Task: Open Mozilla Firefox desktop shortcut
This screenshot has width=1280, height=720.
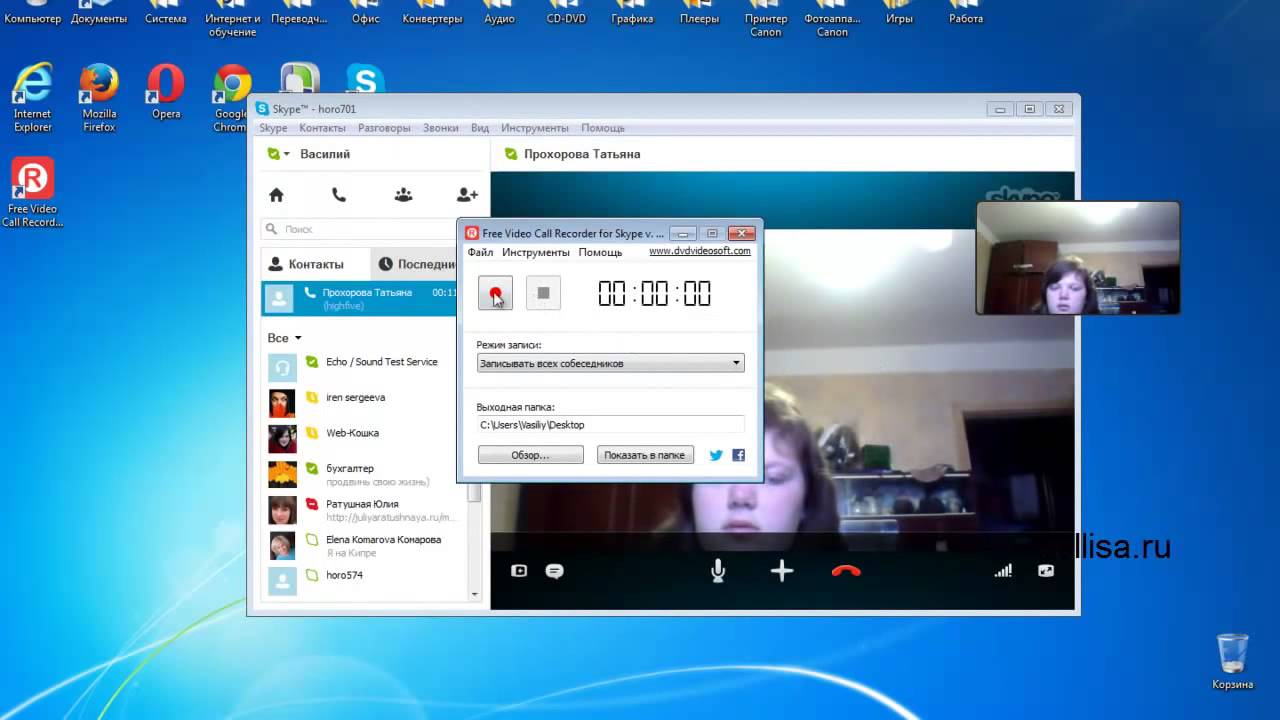Action: pos(99,98)
